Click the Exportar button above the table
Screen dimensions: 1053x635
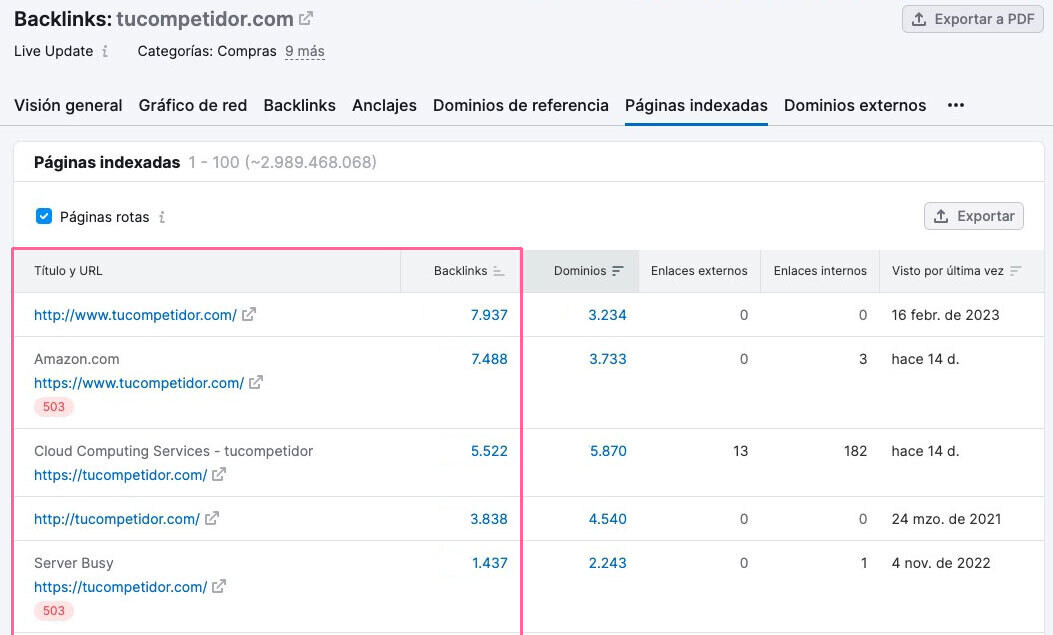974,216
